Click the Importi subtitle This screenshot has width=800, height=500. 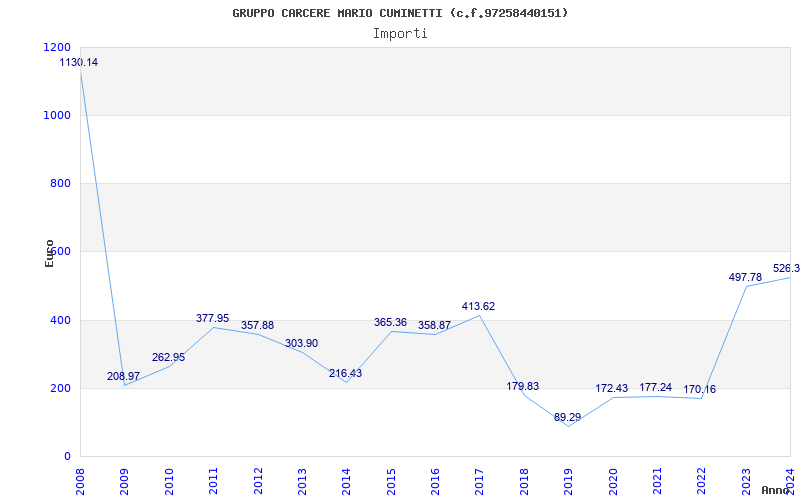point(400,34)
